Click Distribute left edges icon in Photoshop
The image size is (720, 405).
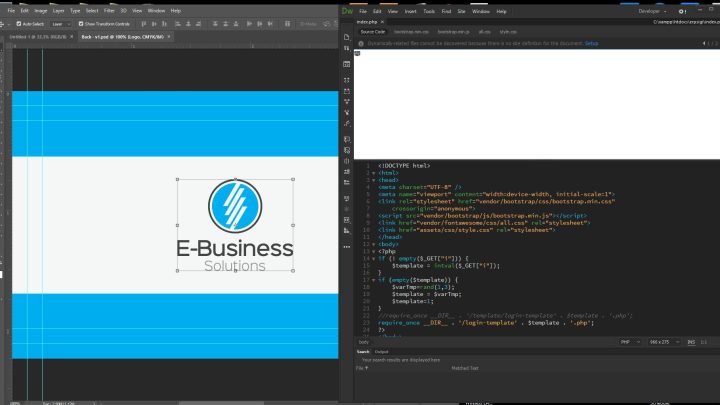(x=249, y=24)
